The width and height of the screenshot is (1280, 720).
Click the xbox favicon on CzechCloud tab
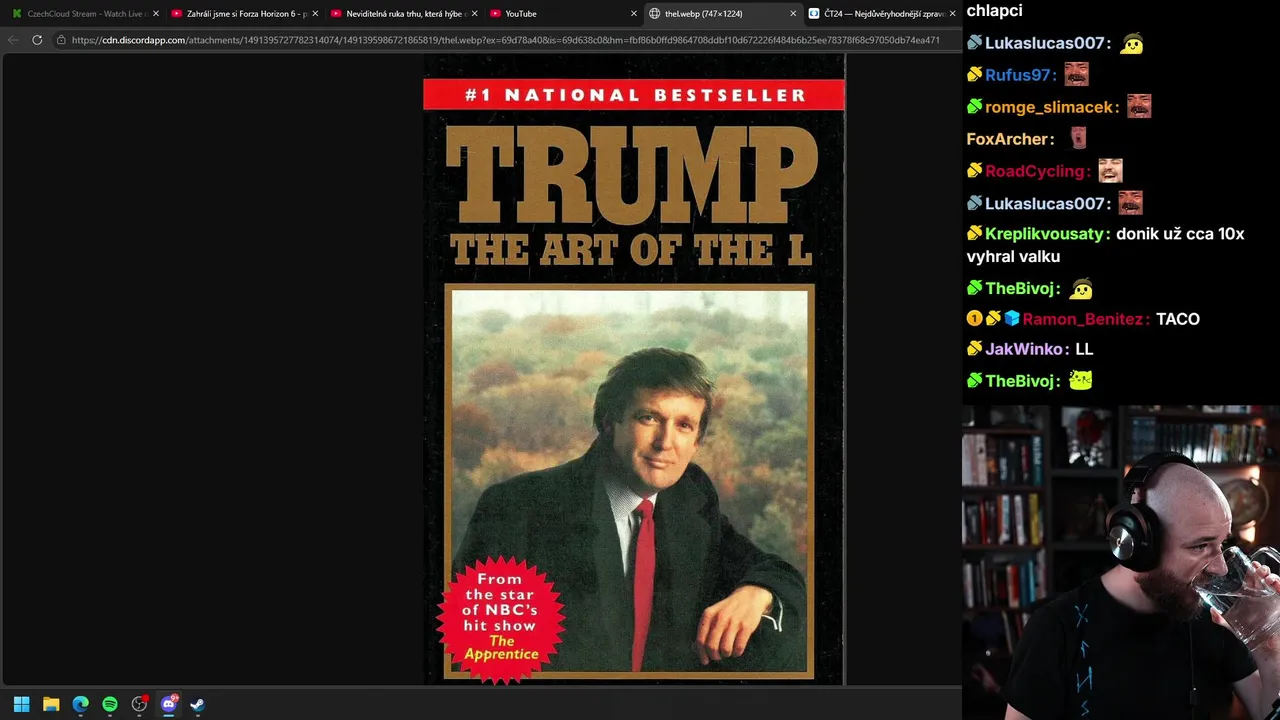(x=16, y=14)
